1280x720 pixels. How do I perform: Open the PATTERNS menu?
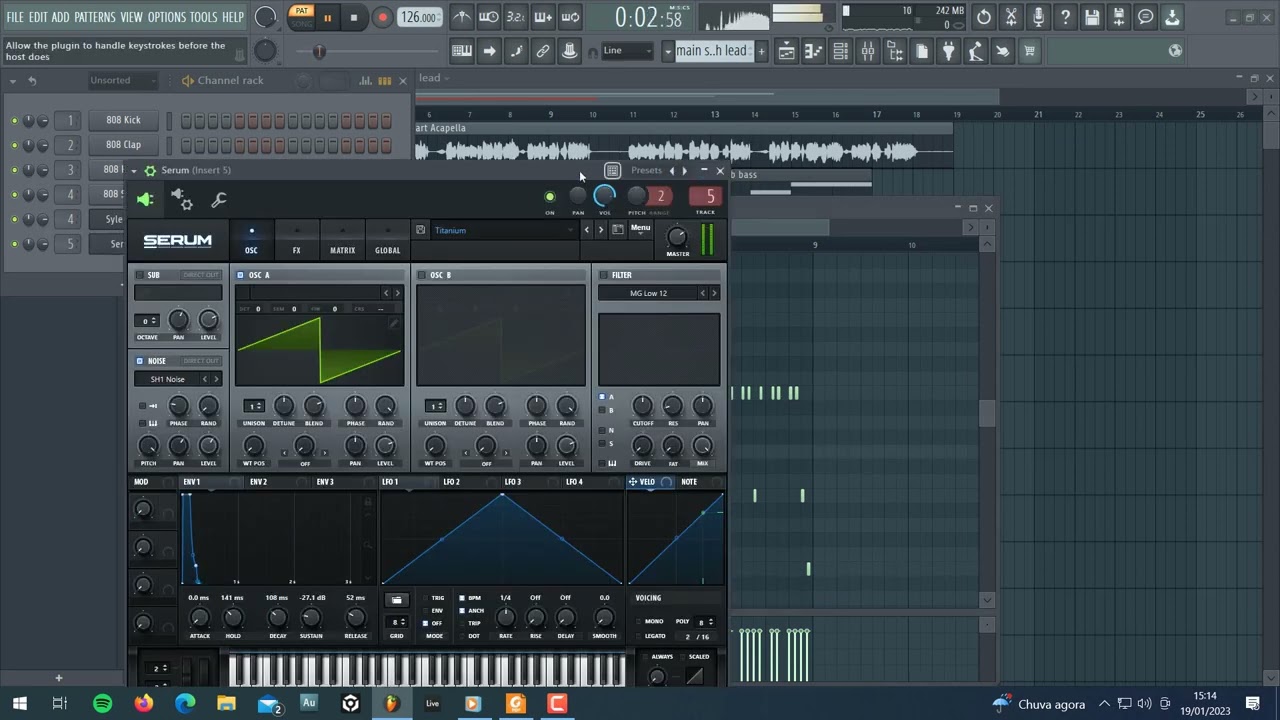[x=95, y=17]
